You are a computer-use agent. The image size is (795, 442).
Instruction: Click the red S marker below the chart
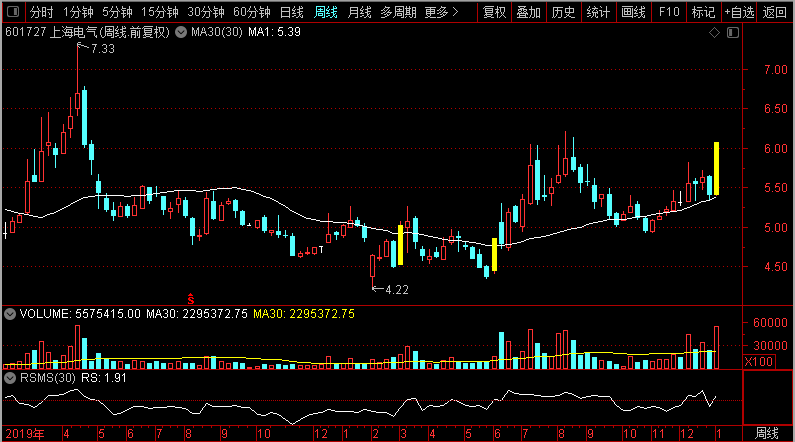pos(189,297)
